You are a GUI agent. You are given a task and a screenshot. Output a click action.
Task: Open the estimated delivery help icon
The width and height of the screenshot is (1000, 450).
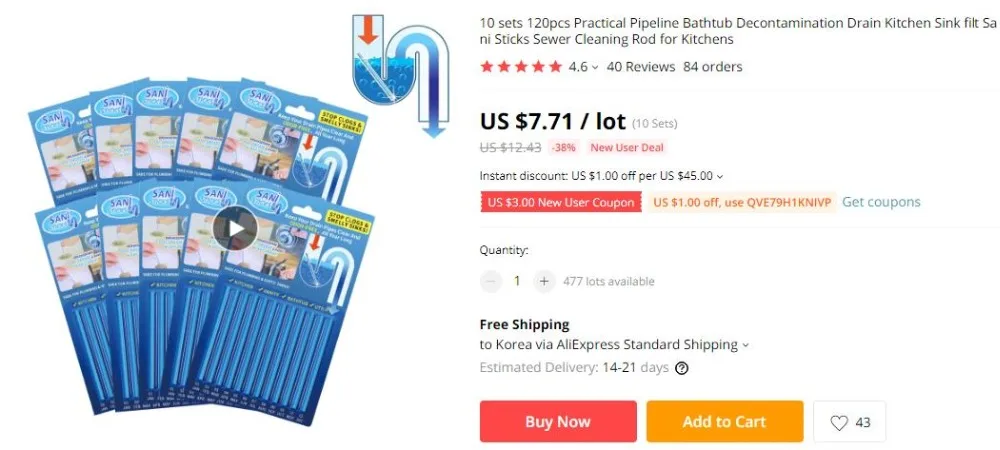click(x=681, y=368)
